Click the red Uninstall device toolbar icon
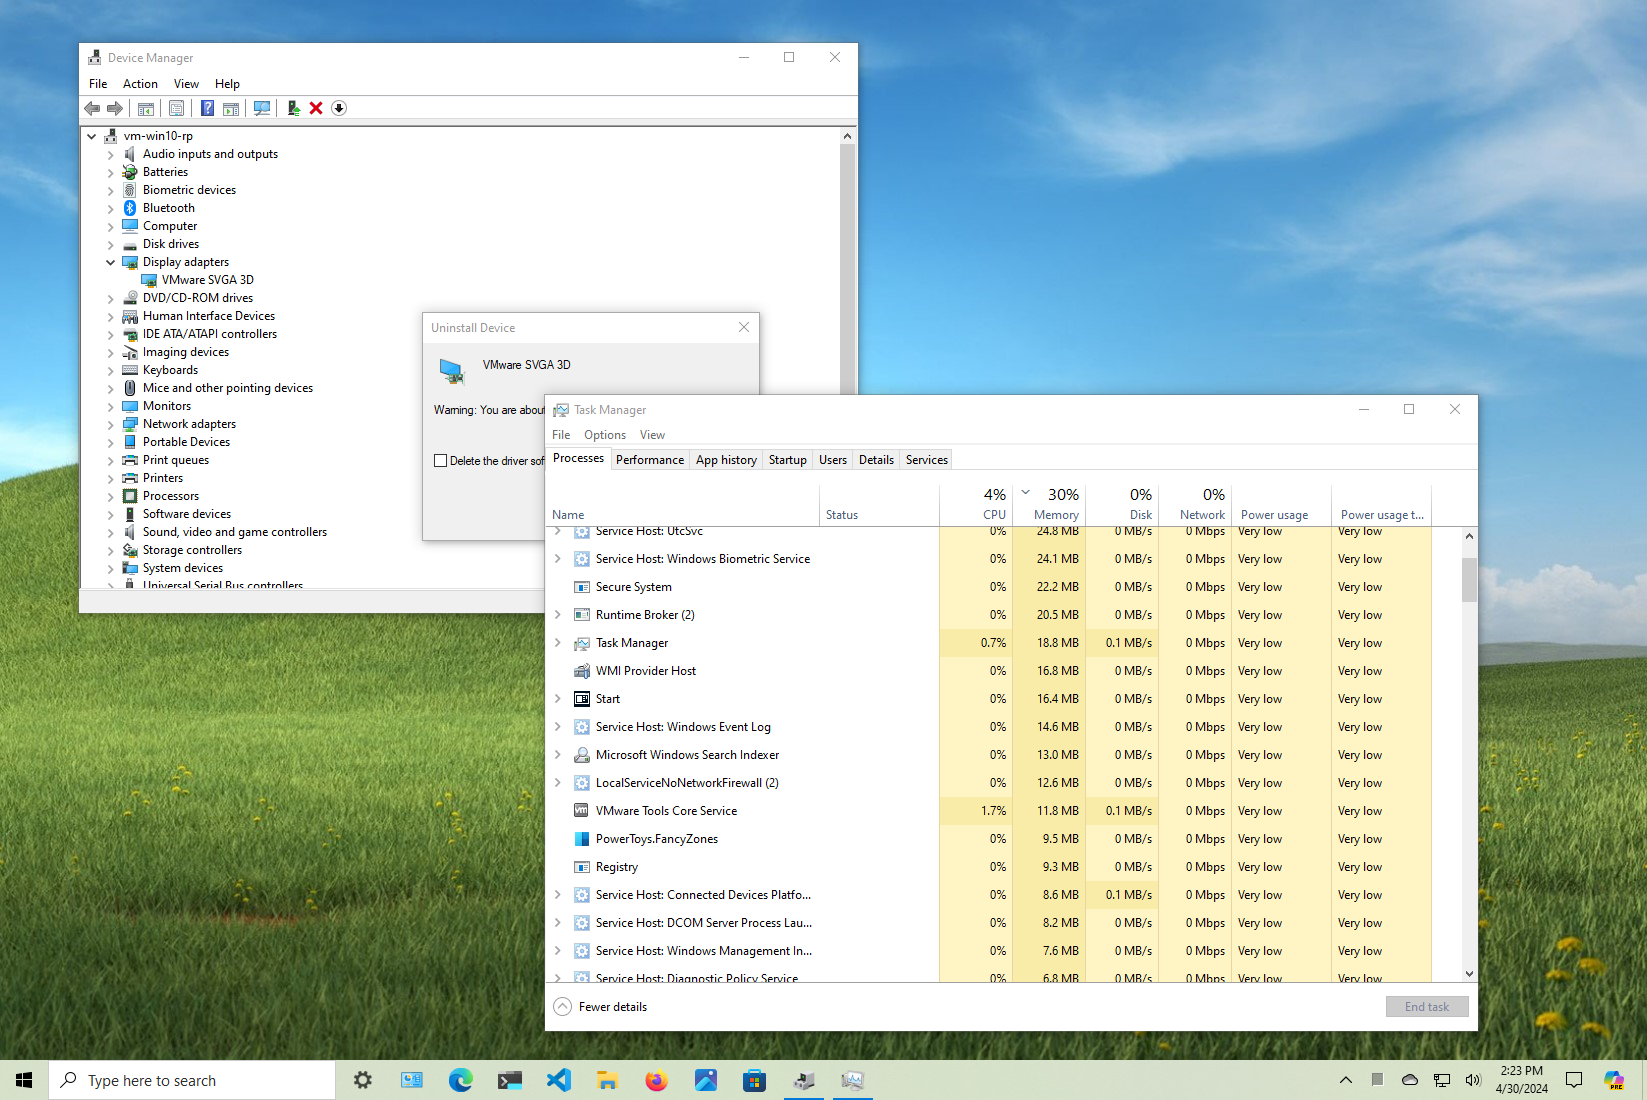This screenshot has width=1647, height=1100. pos(316,108)
